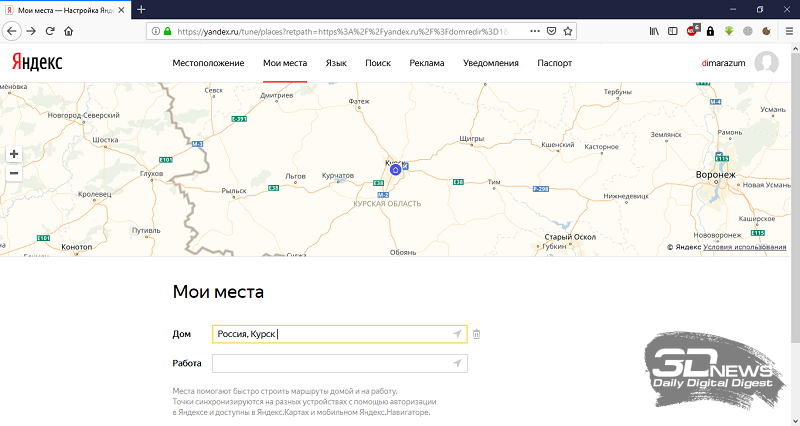Click the home marker on Kursk
The image size is (800, 426).
(x=395, y=170)
